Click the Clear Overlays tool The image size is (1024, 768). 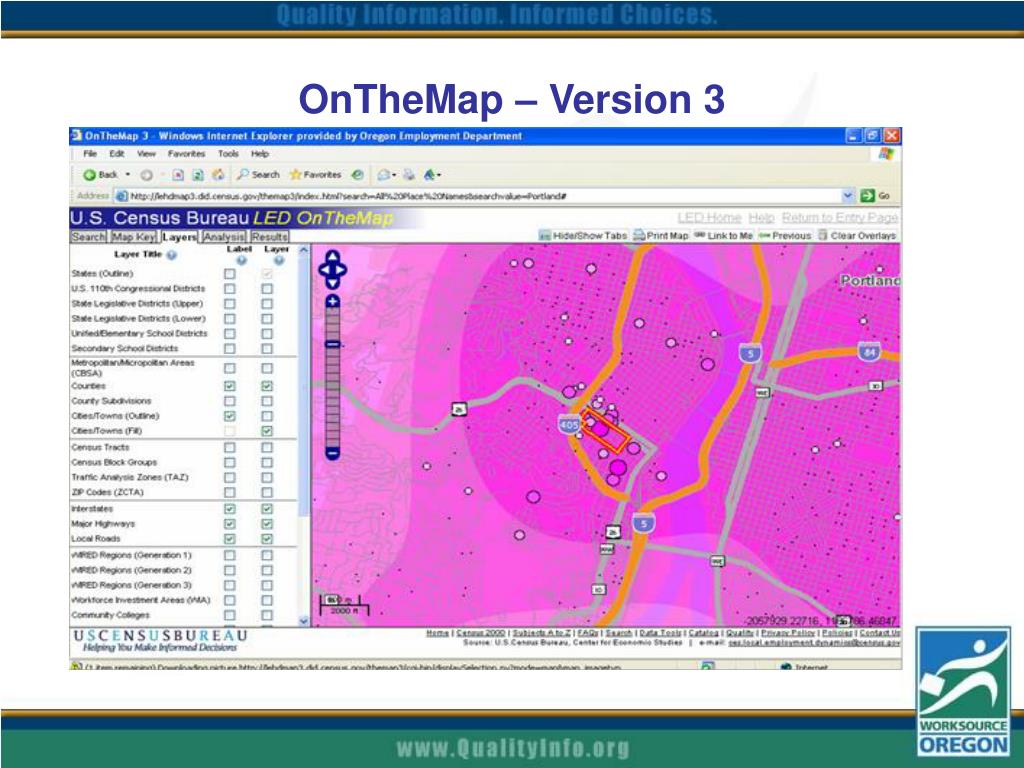(x=857, y=236)
